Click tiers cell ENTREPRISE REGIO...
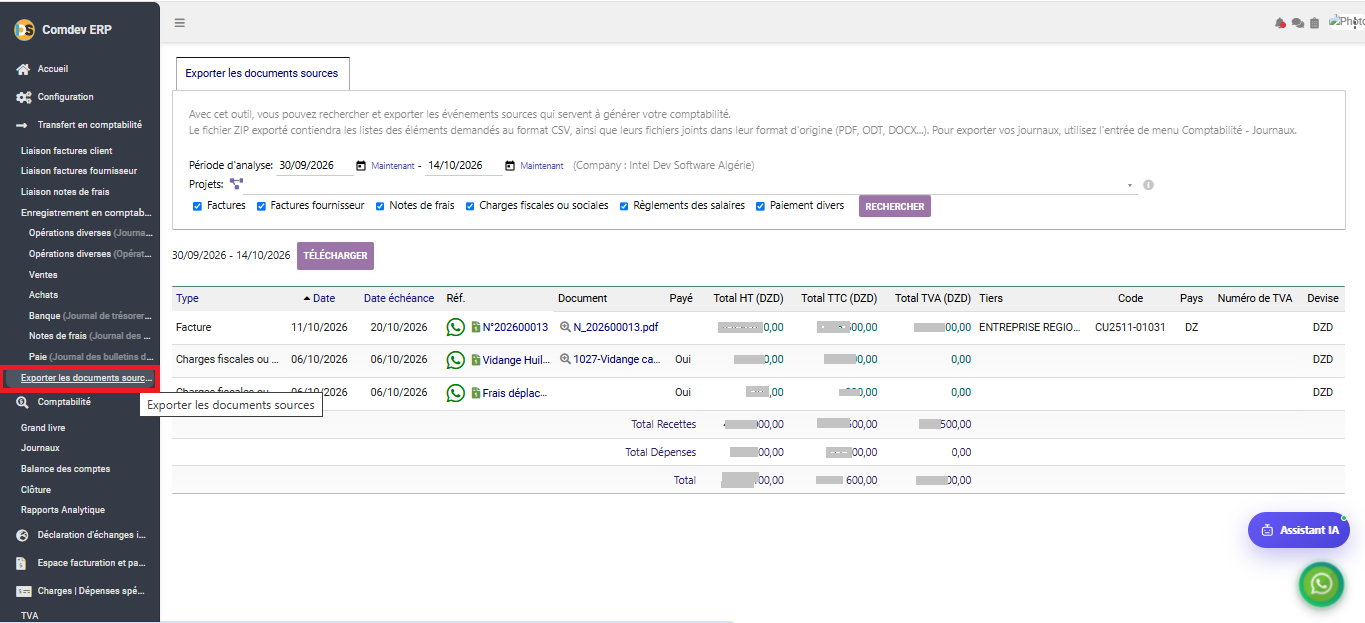Viewport: 1365px width, 623px height. (1031, 327)
